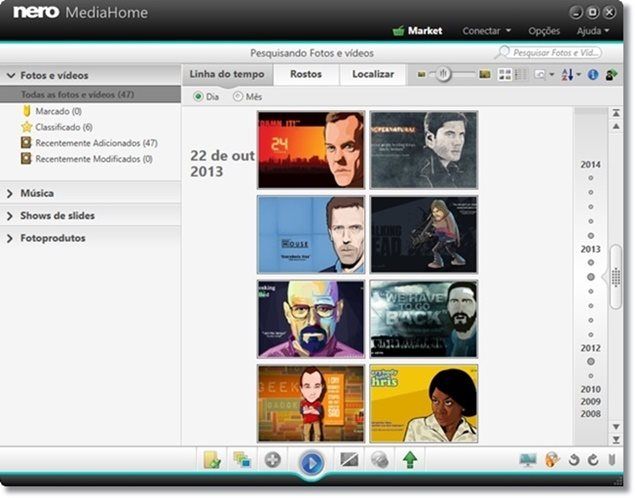
Task: Open the 24 Jack Bauer thumbnail
Action: pos(311,150)
